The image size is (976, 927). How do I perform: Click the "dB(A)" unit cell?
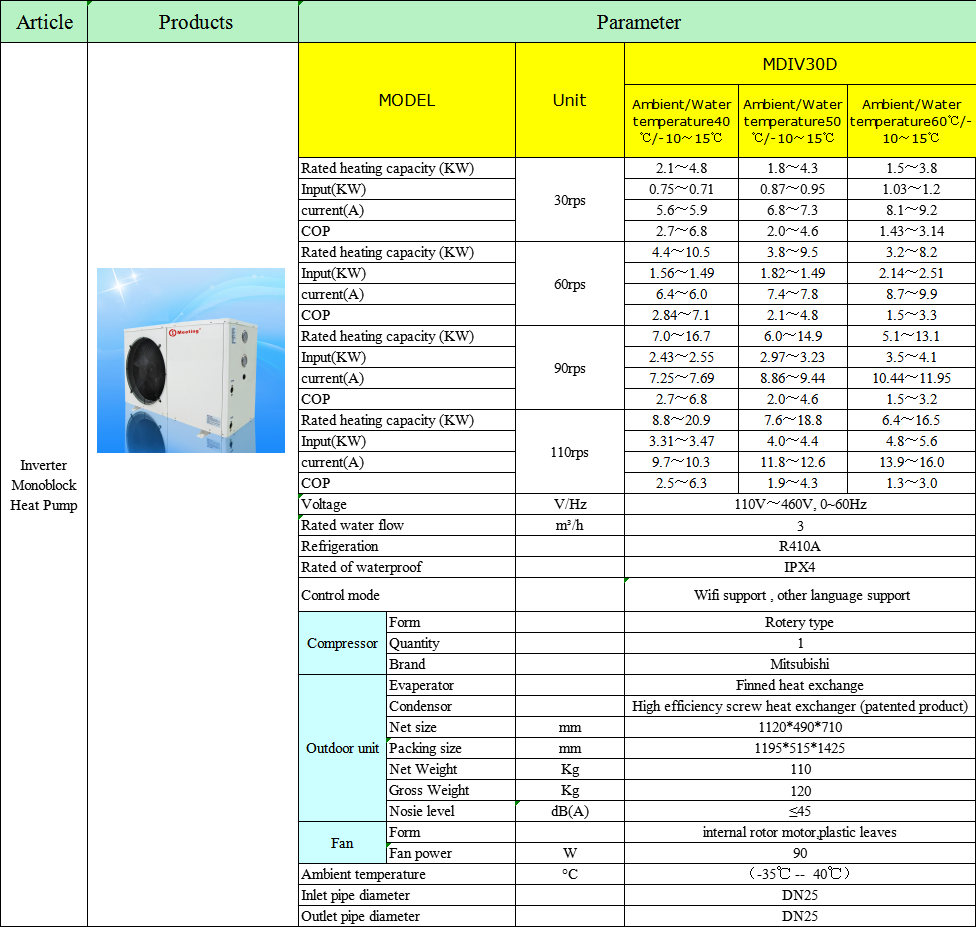(570, 811)
